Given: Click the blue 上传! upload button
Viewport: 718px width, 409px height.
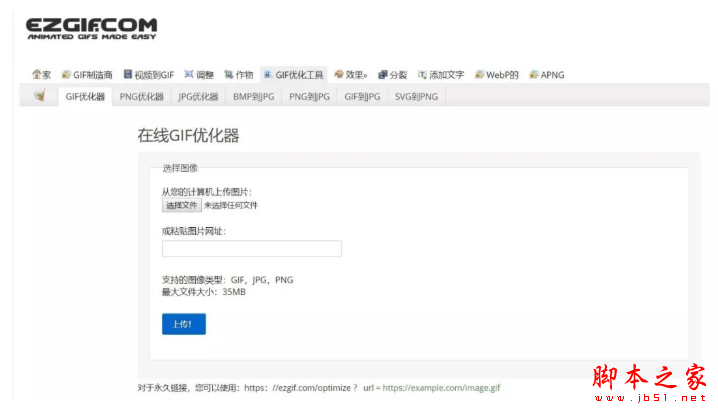Looking at the screenshot, I should [184, 324].
